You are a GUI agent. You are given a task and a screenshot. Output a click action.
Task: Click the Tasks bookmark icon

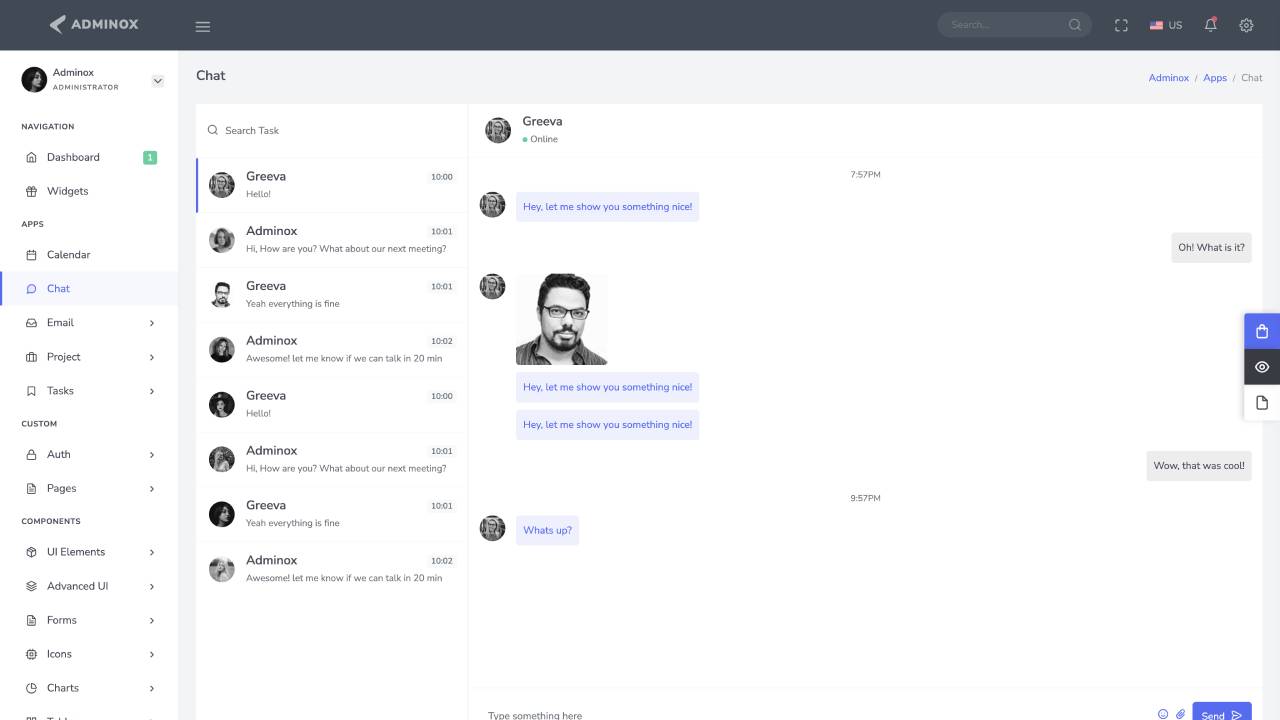(31, 391)
